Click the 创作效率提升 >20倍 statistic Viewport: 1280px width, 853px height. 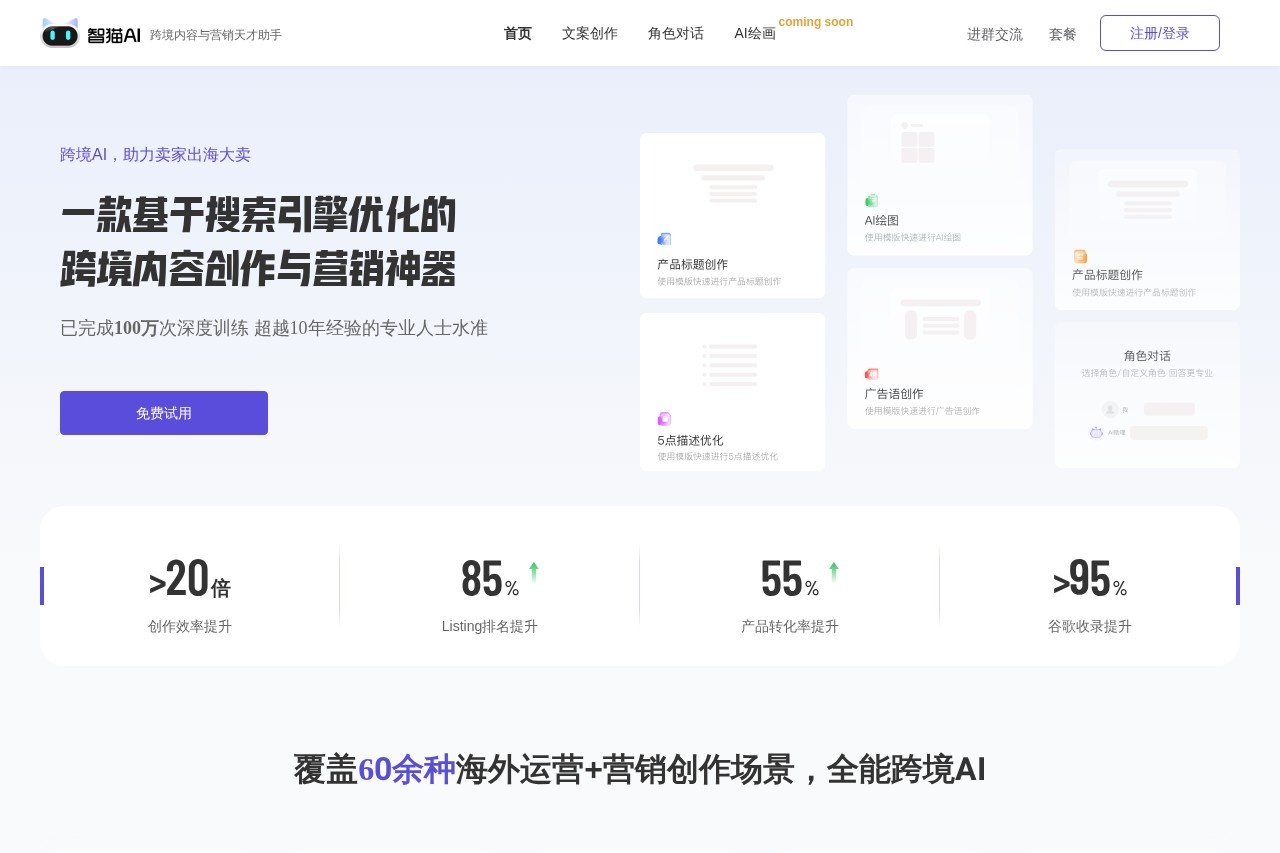190,594
